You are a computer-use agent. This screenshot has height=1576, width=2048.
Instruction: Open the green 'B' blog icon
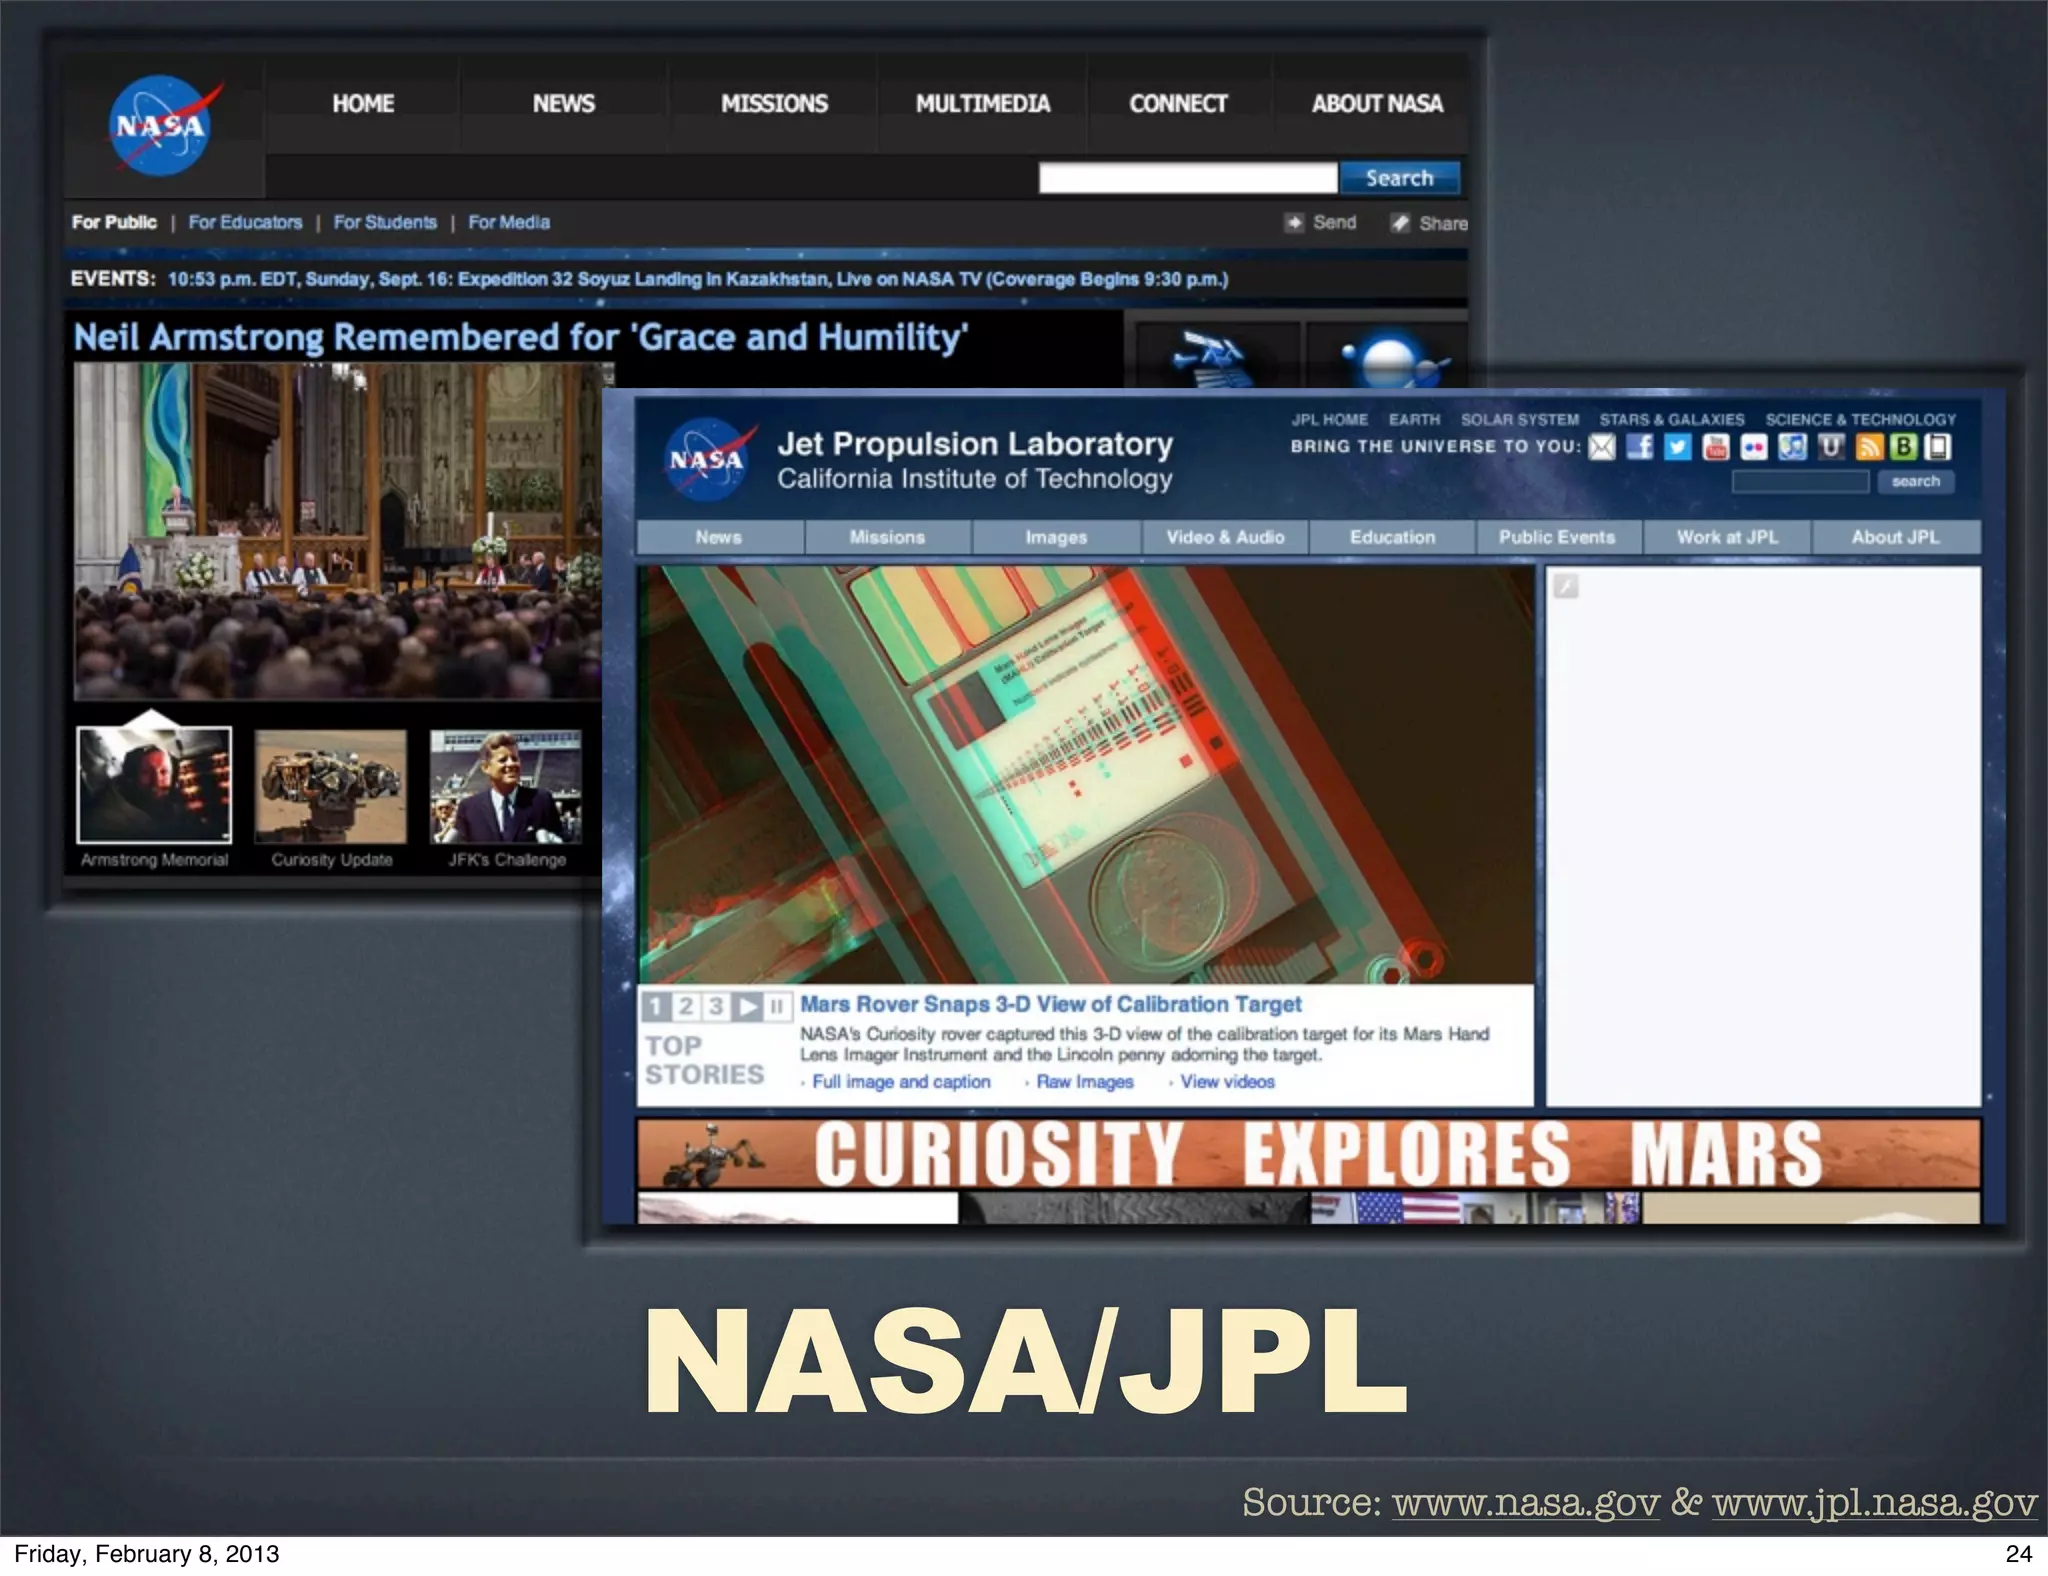1903,447
